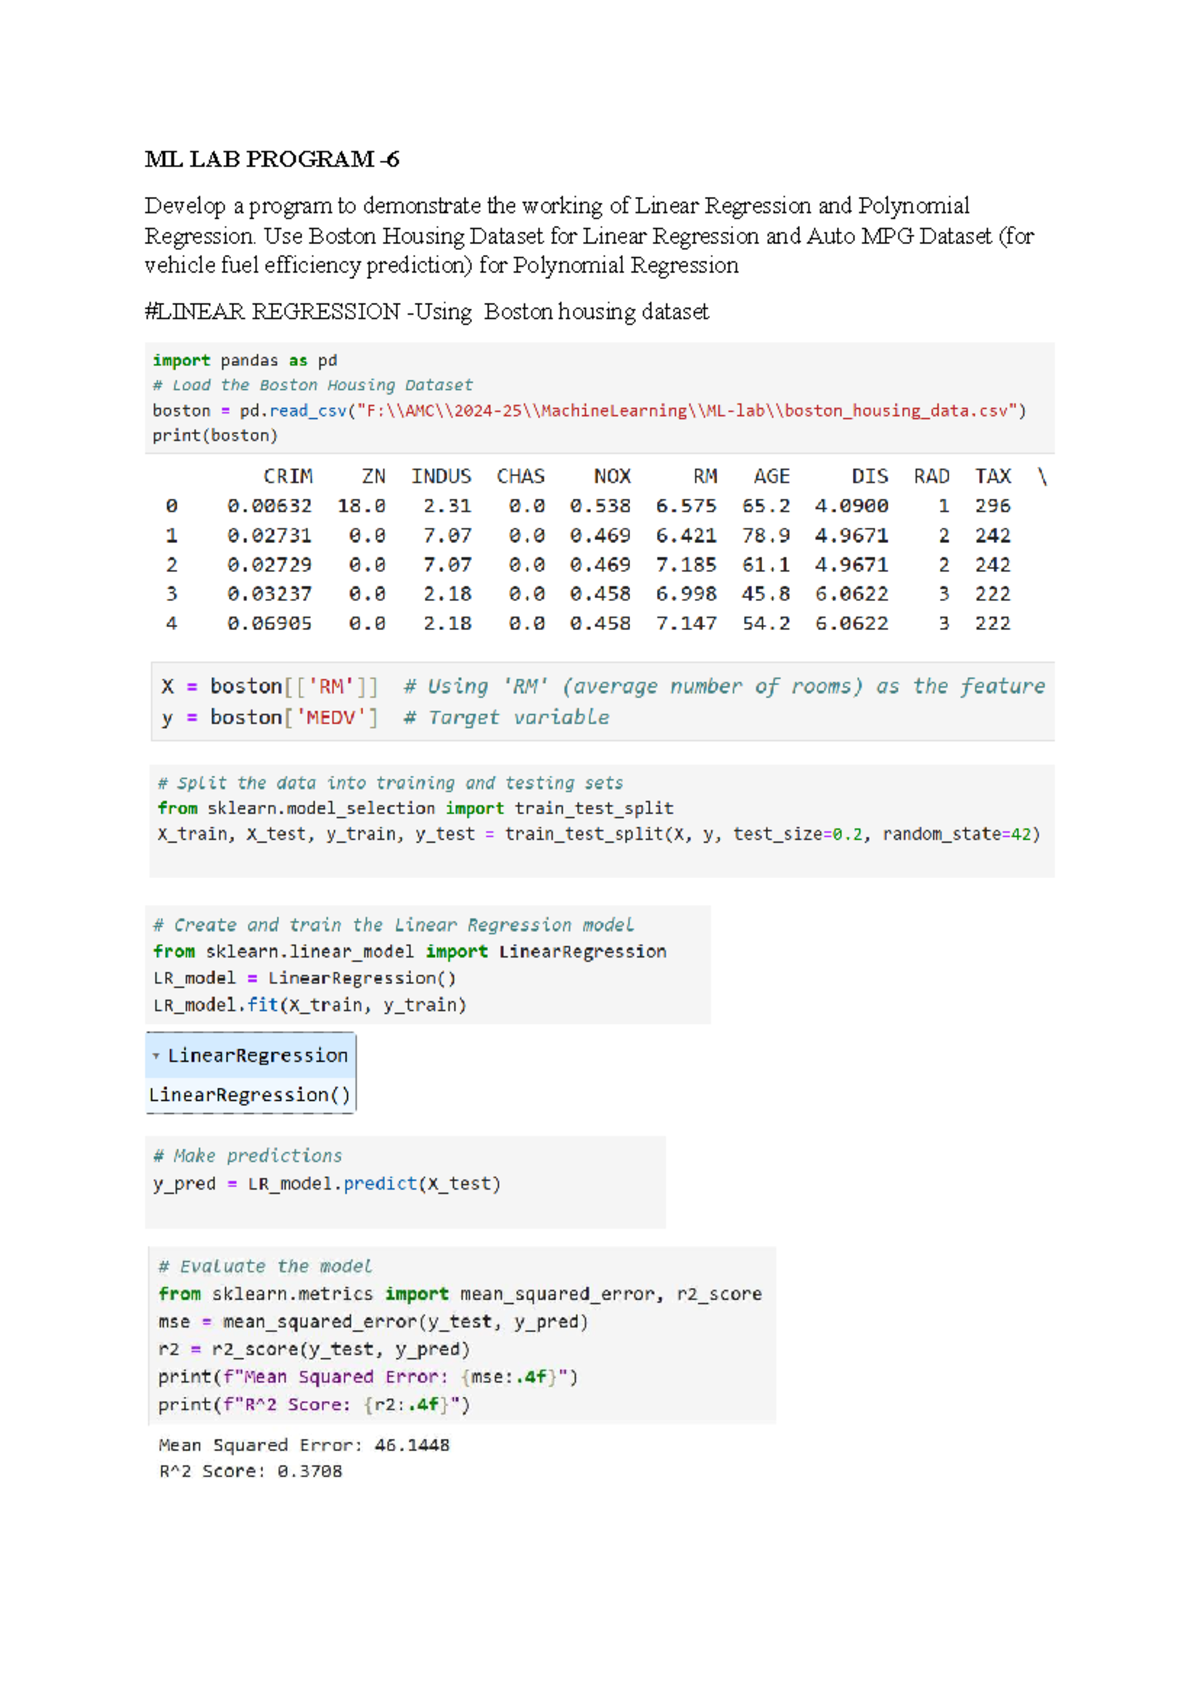Click the print R^2 Score code line

click(314, 1406)
